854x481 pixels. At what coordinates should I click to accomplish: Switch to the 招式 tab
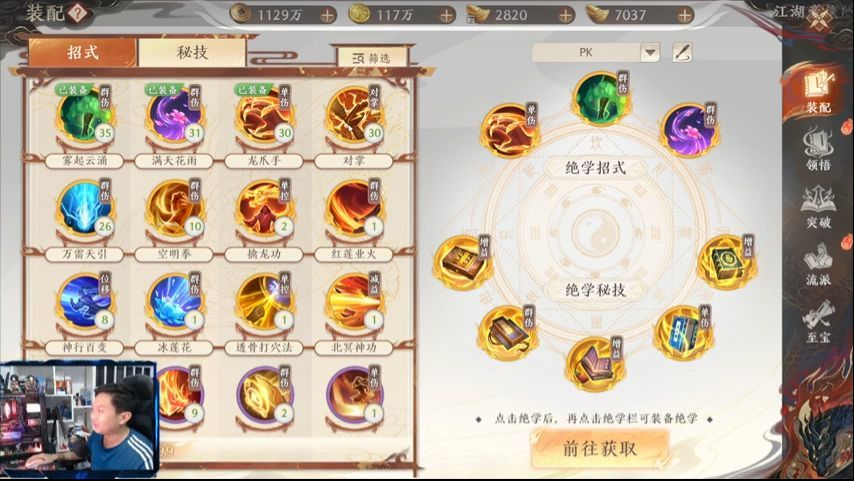click(82, 53)
